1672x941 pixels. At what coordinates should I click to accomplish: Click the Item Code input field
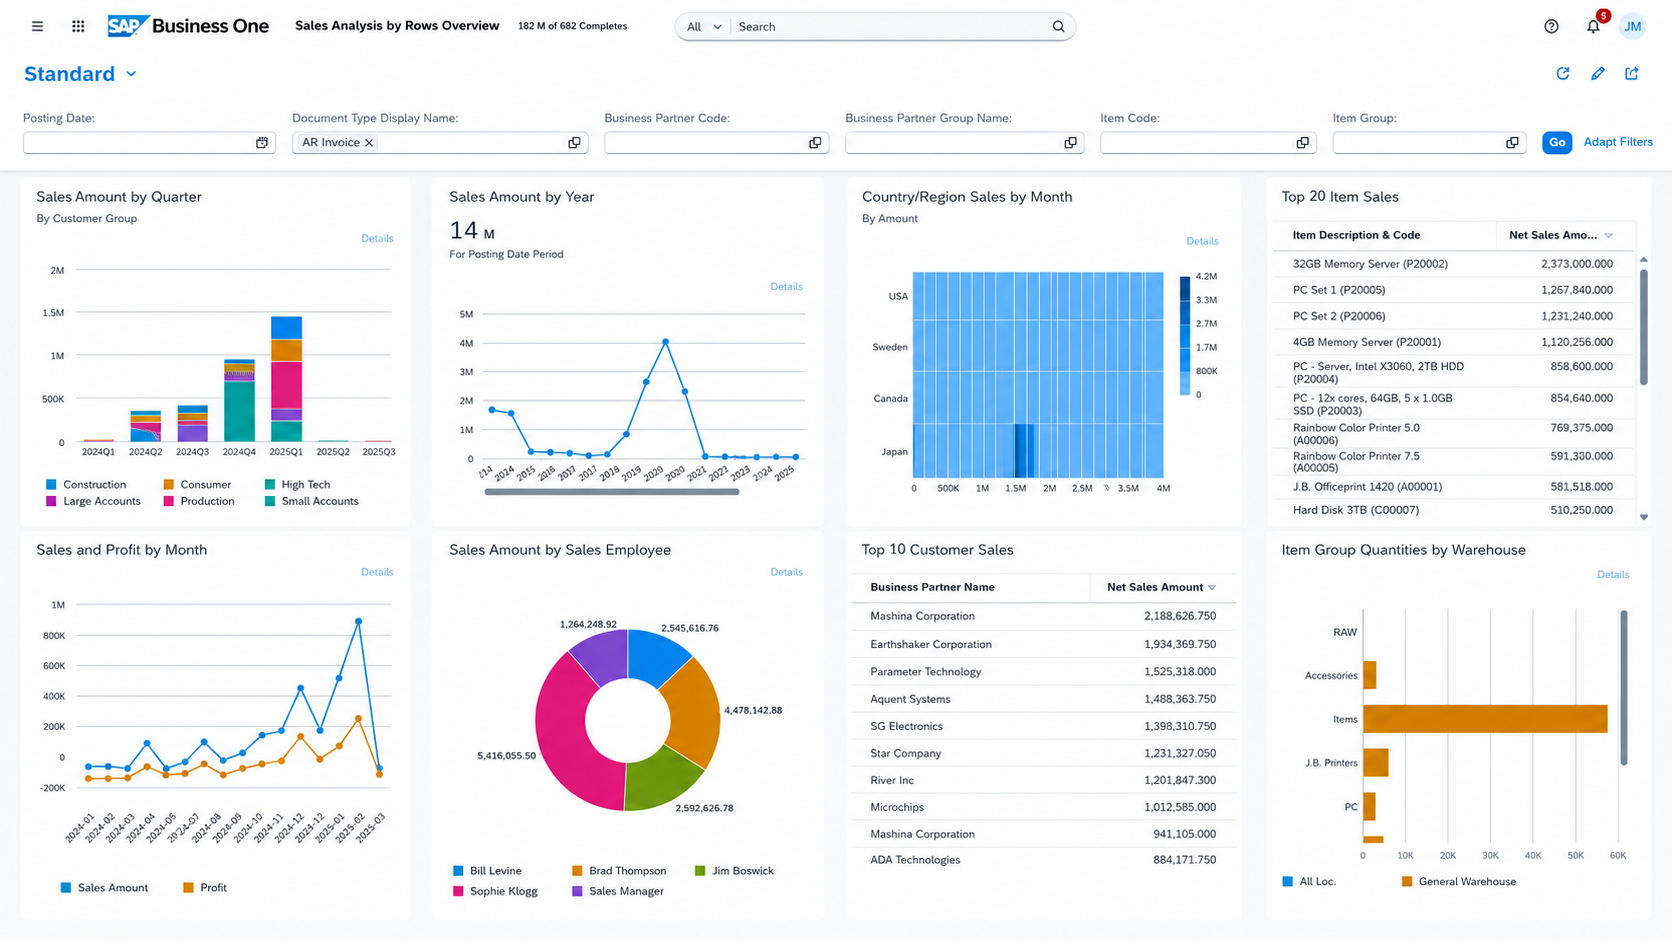coord(1208,143)
